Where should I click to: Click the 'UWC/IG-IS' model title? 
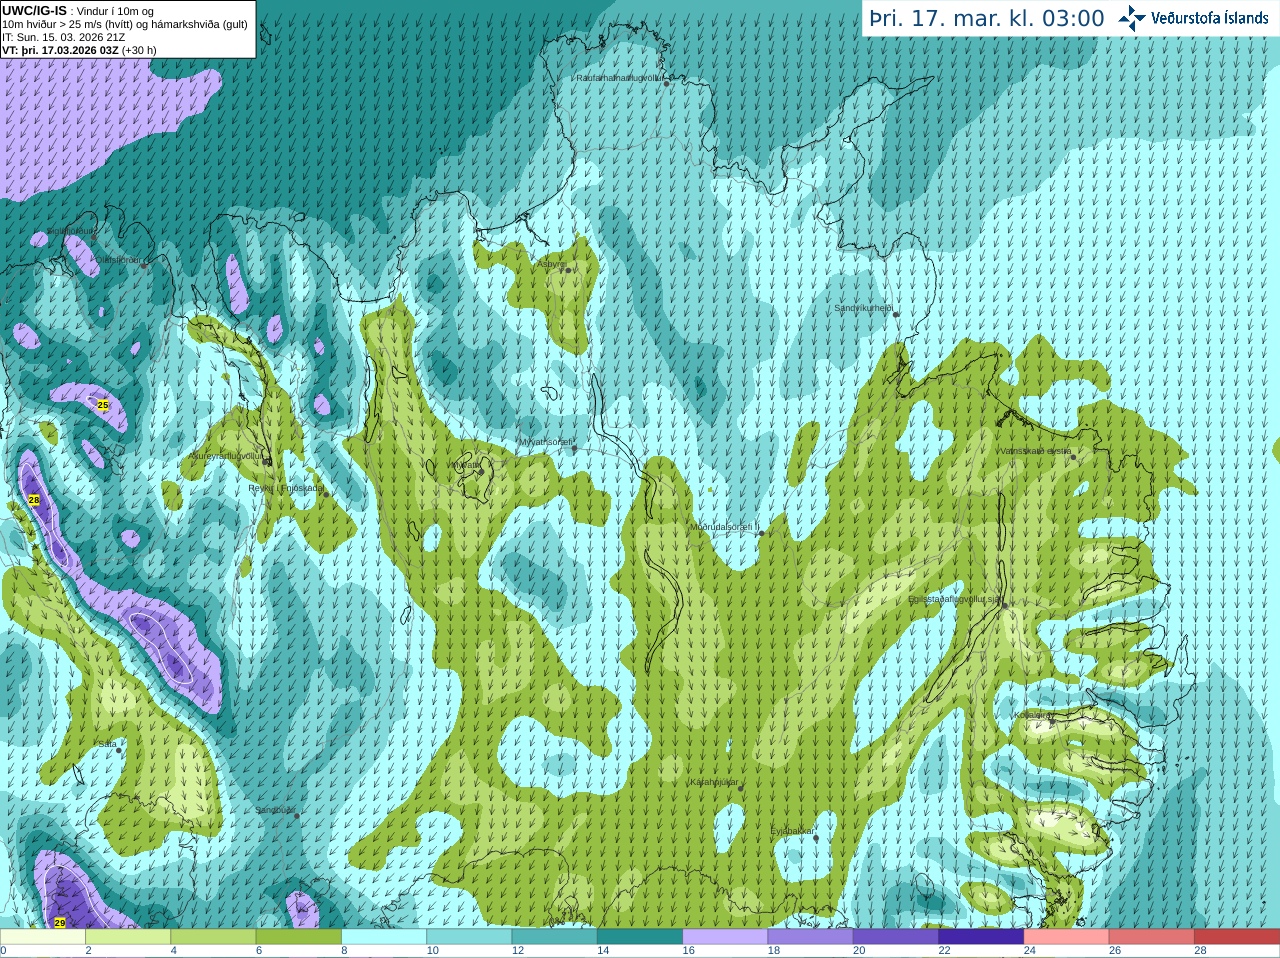pyautogui.click(x=34, y=11)
